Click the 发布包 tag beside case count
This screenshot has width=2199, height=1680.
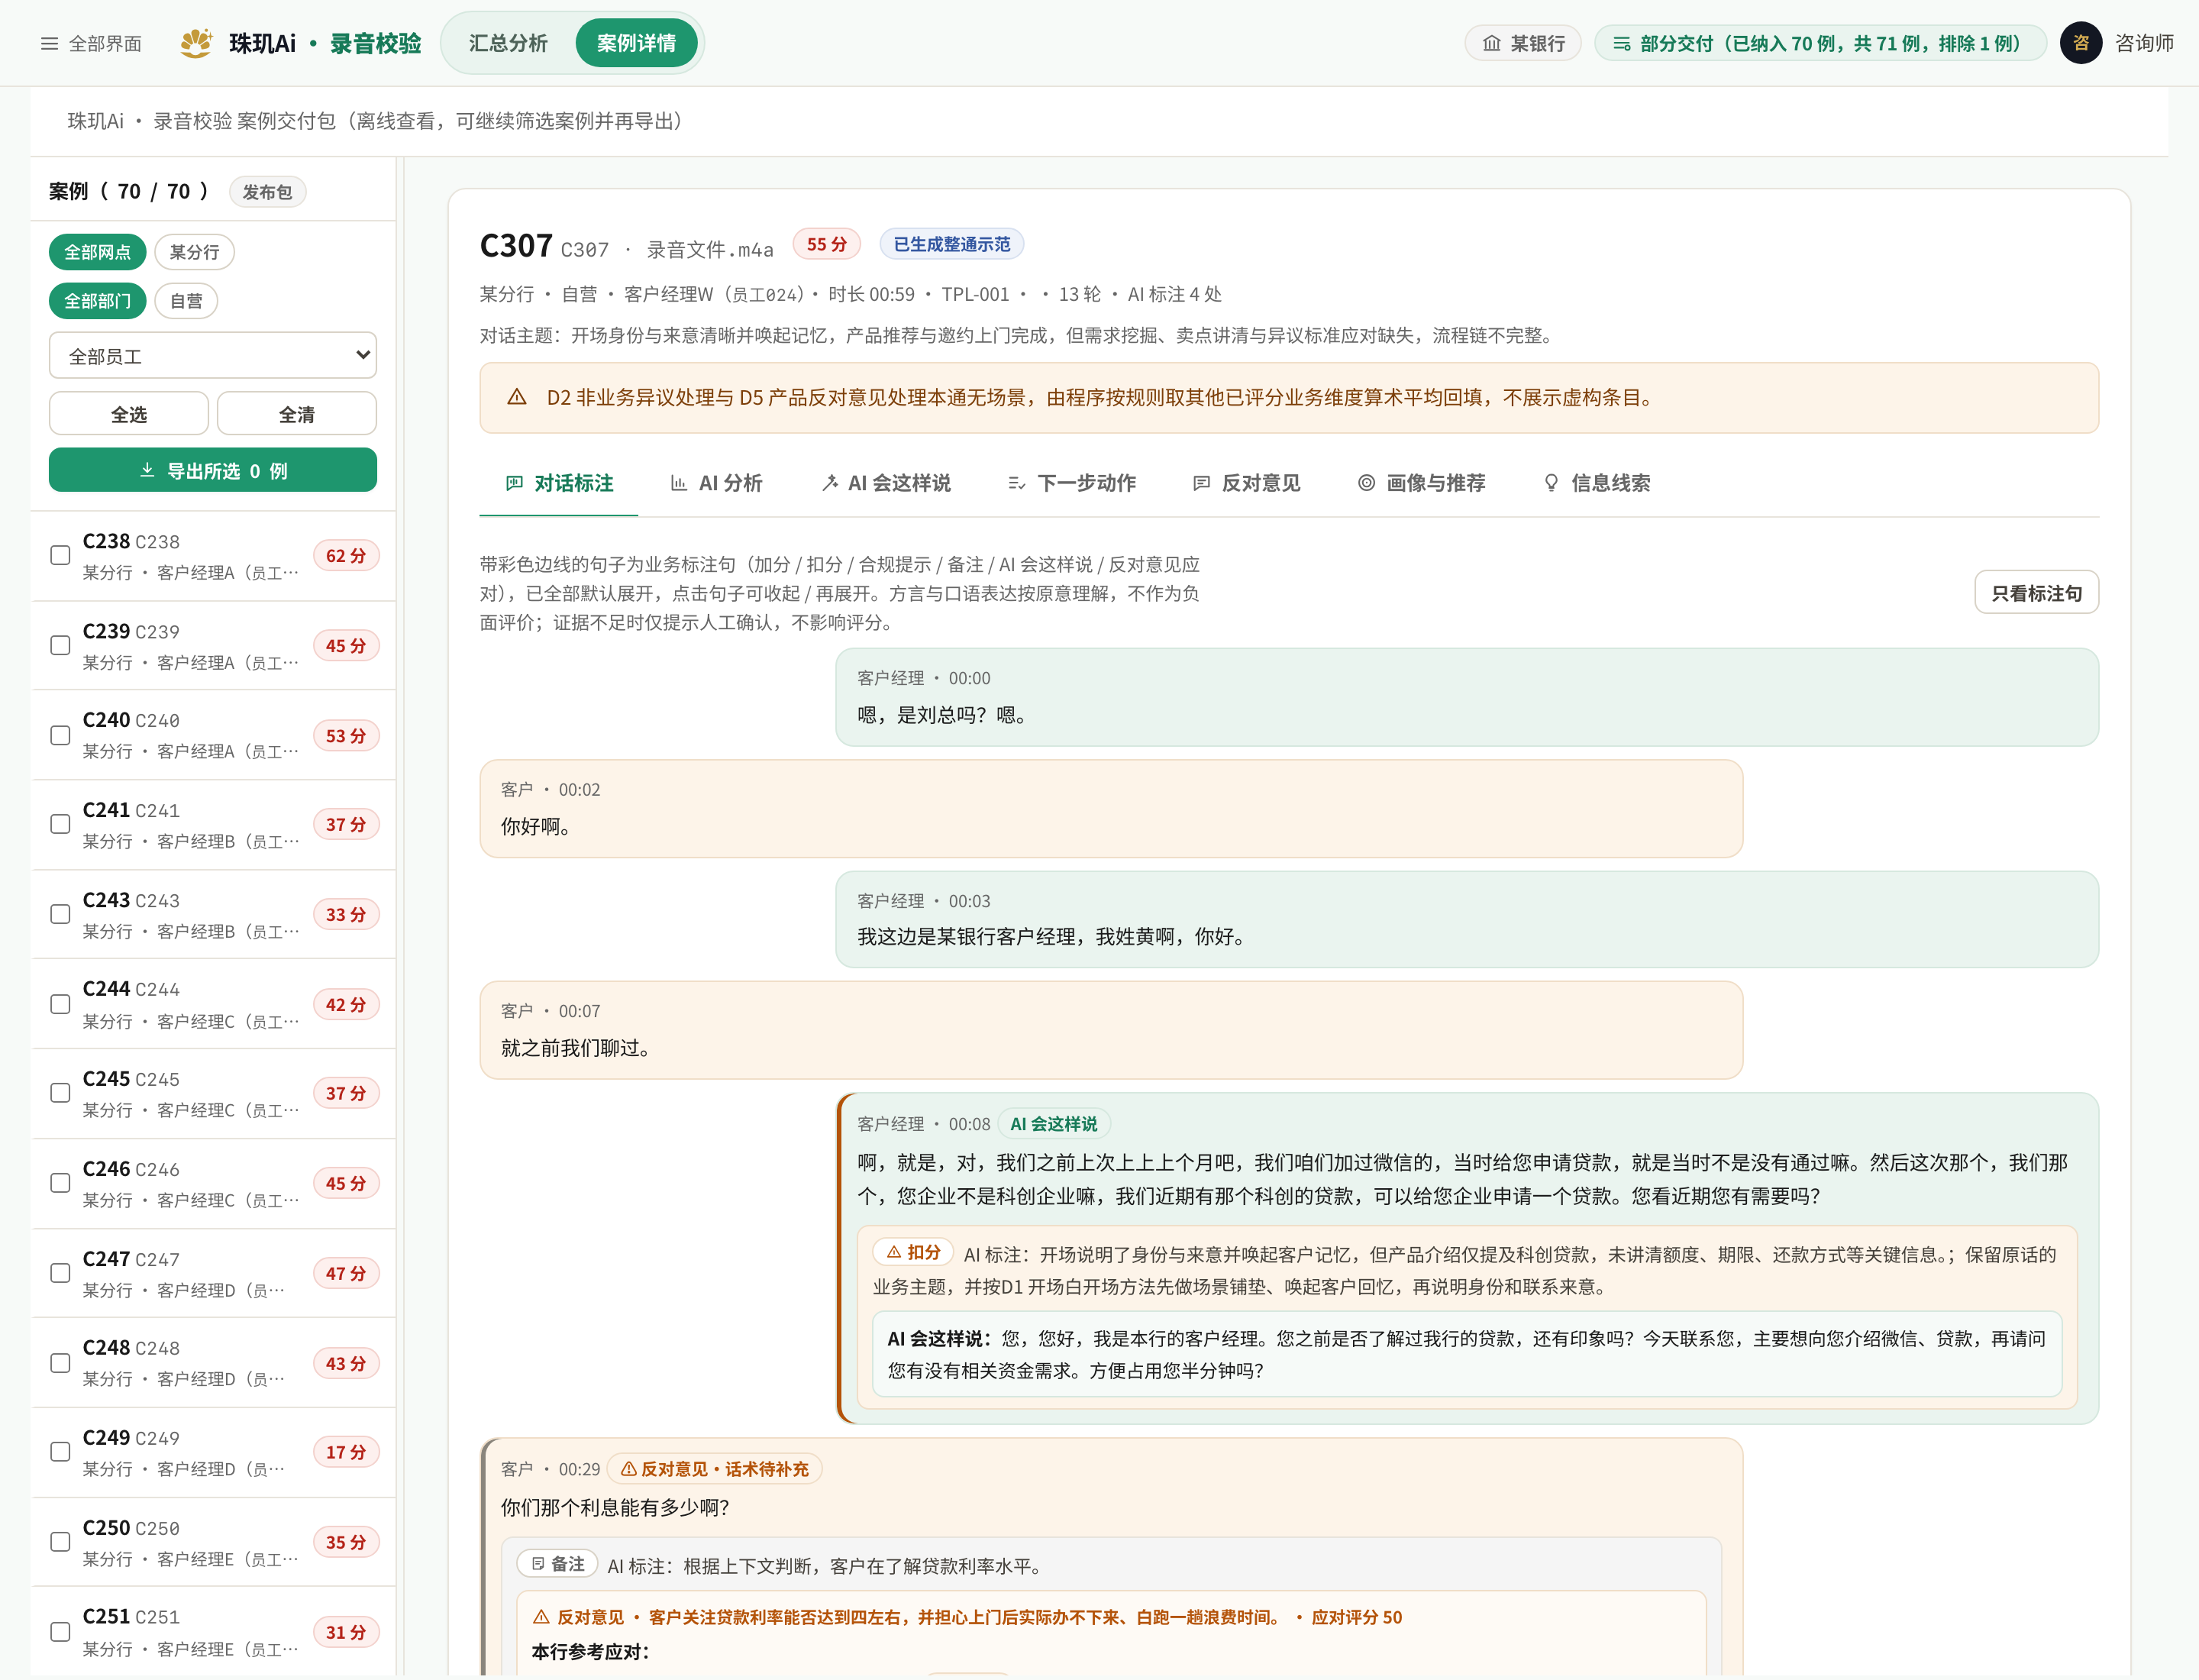pyautogui.click(x=267, y=192)
